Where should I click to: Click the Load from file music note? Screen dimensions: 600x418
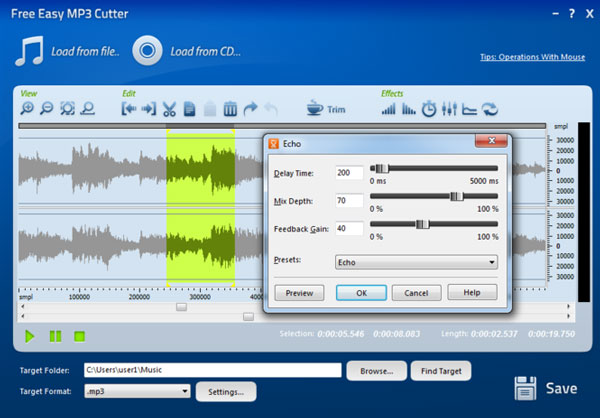[29, 51]
